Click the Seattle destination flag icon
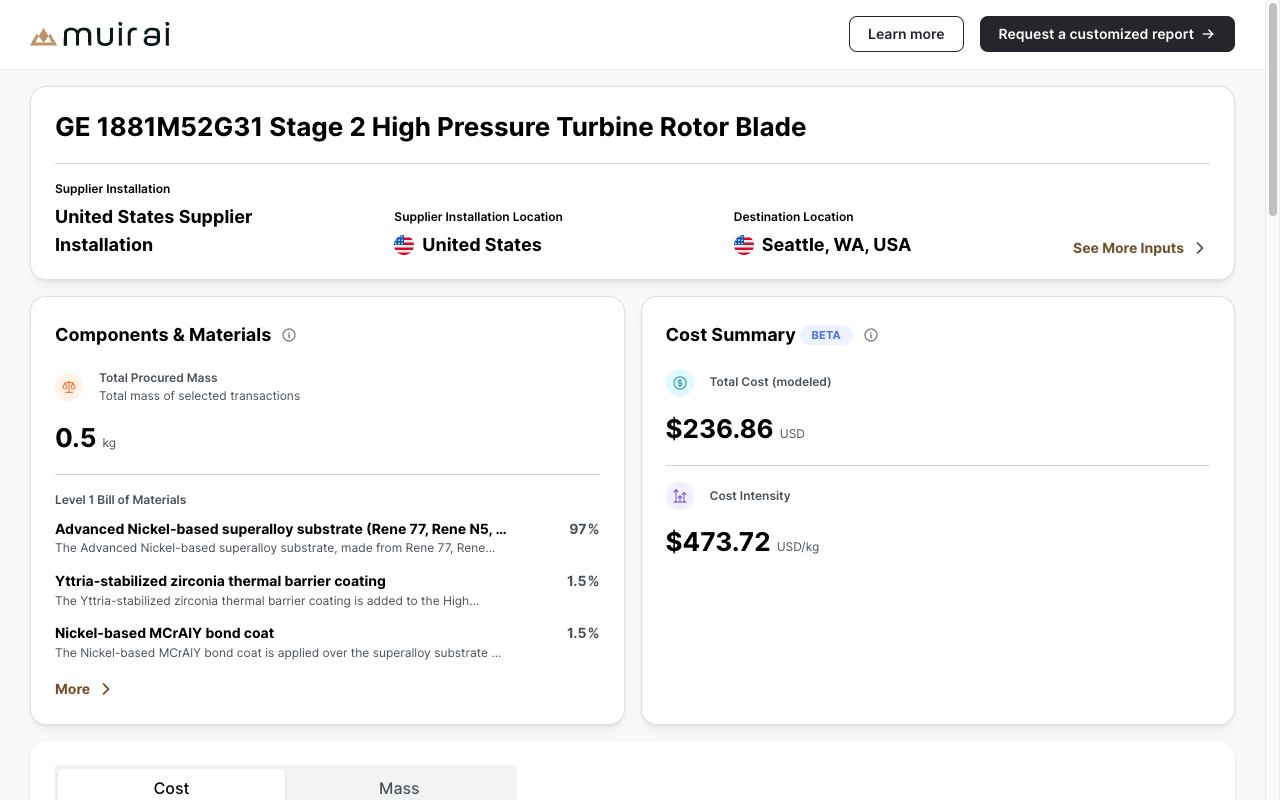Image resolution: width=1280 pixels, height=800 pixels. tap(744, 245)
